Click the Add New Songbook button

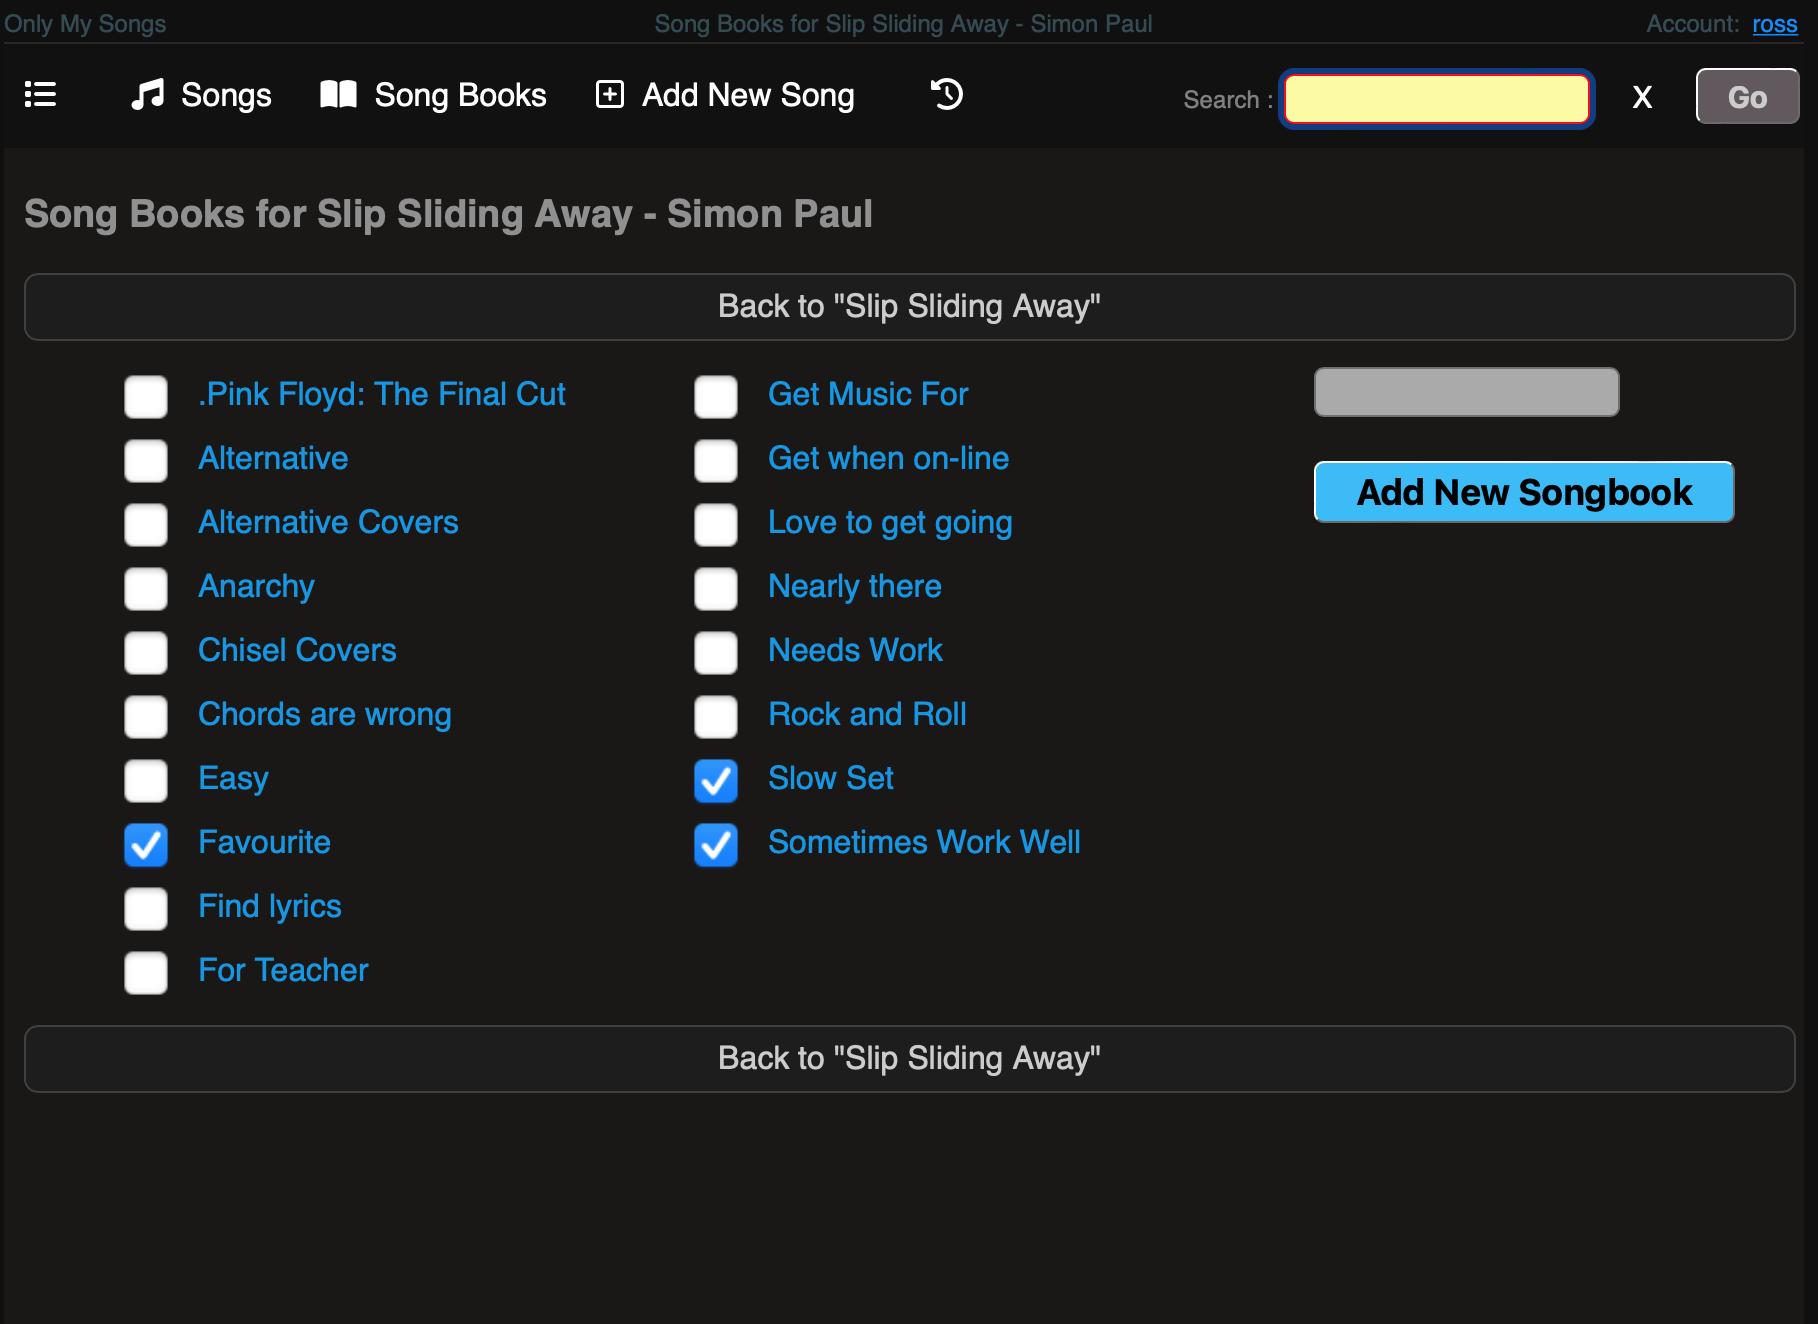coord(1523,492)
